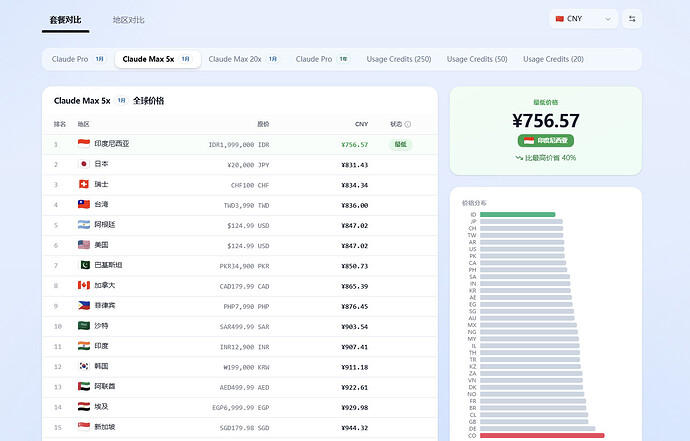Click the Indonesia flag in row 1
The width and height of the screenshot is (690, 441).
coord(84,143)
